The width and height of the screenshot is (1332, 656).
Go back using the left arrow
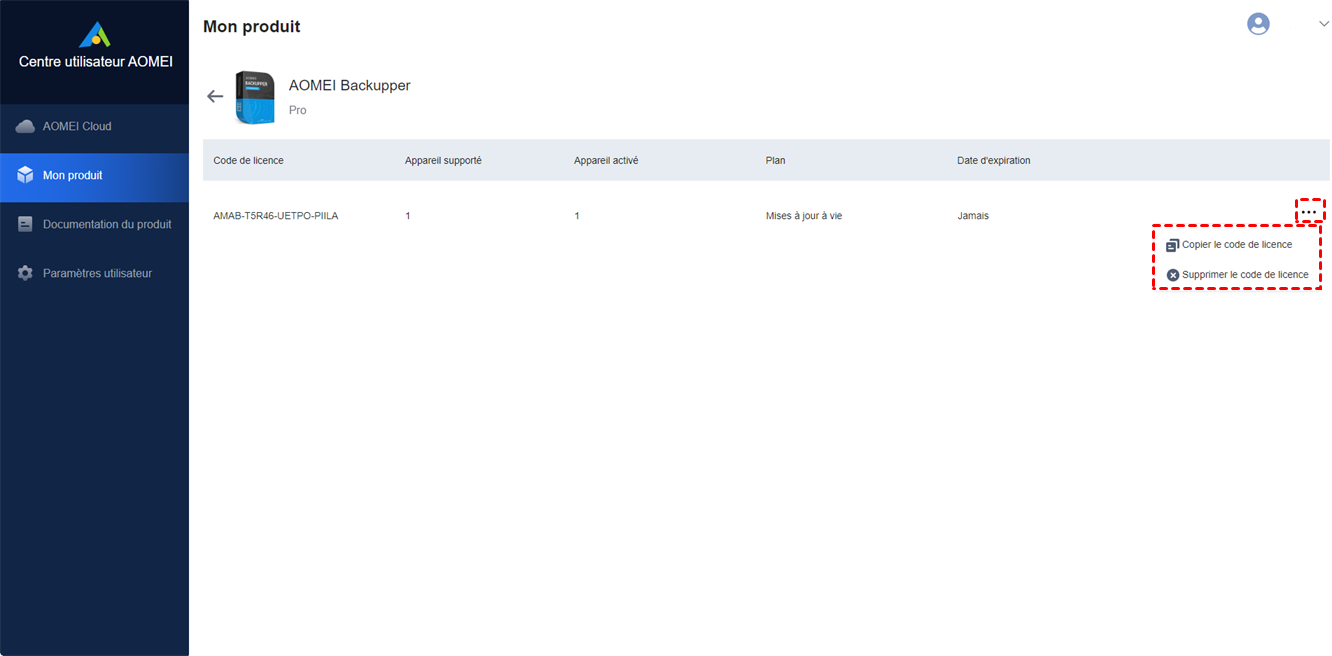click(x=215, y=96)
